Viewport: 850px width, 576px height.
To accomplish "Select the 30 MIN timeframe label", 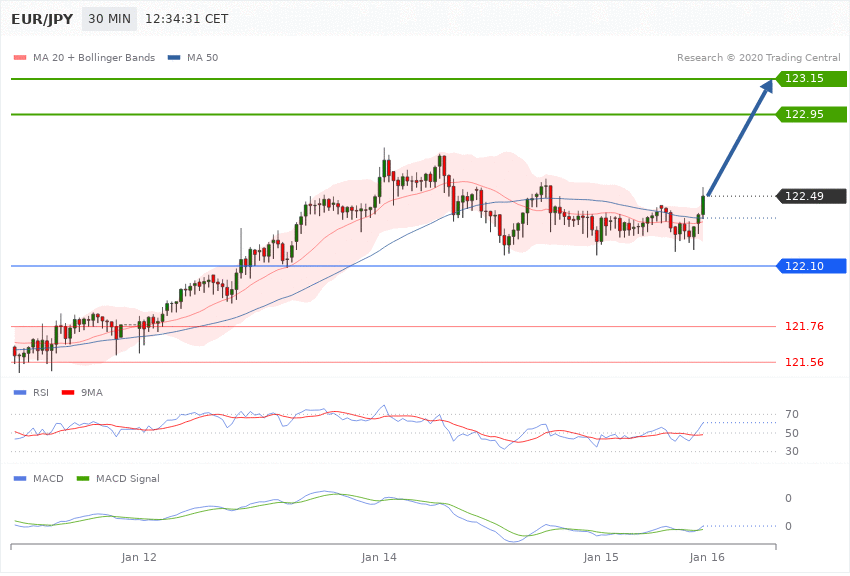I will pyautogui.click(x=109, y=19).
